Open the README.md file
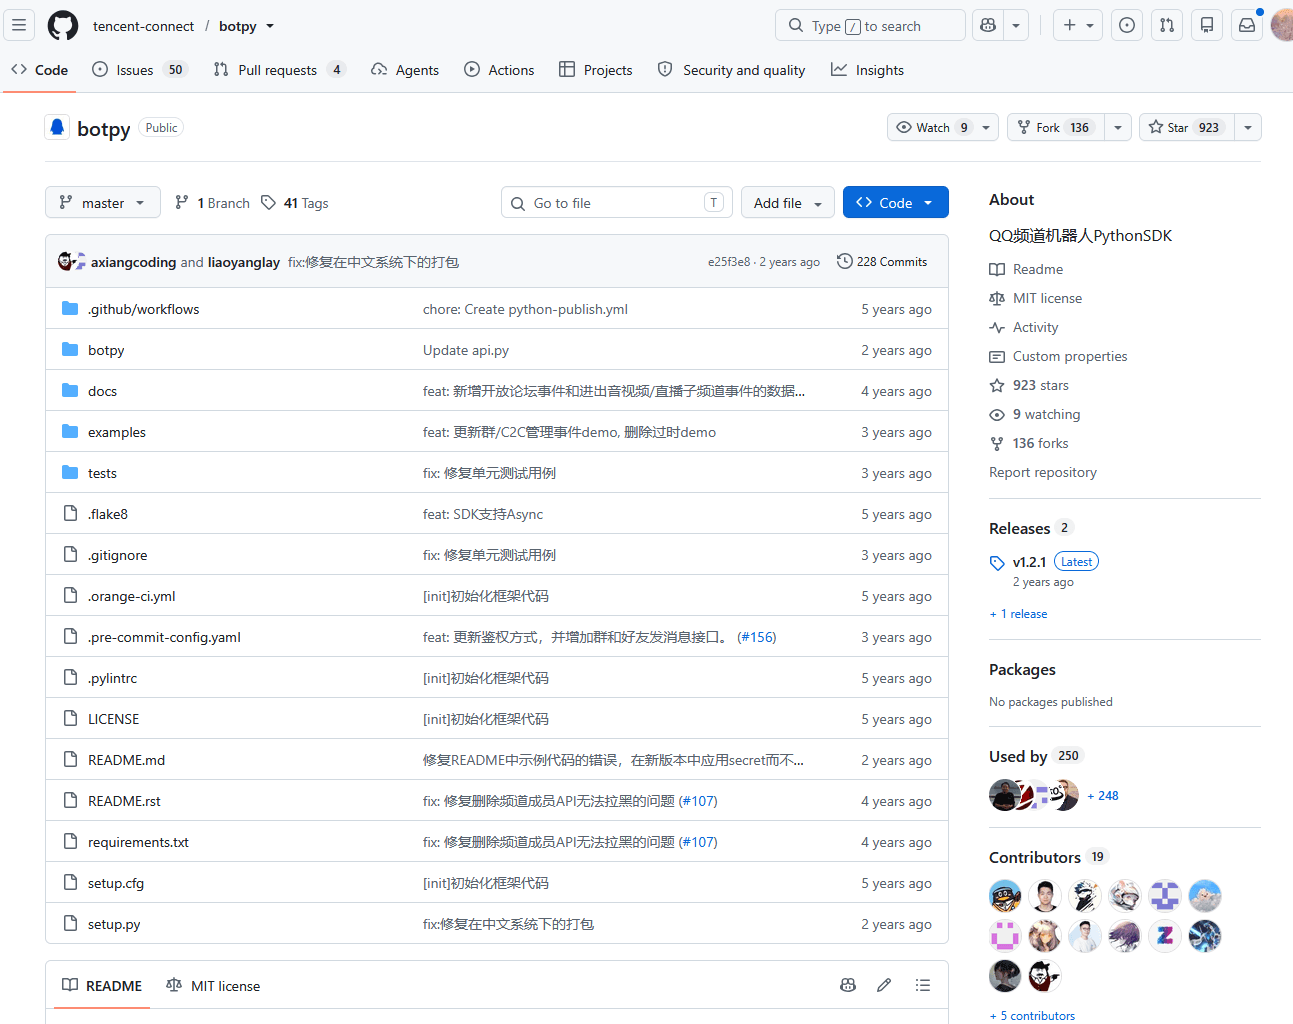Image resolution: width=1293 pixels, height=1024 pixels. click(126, 760)
